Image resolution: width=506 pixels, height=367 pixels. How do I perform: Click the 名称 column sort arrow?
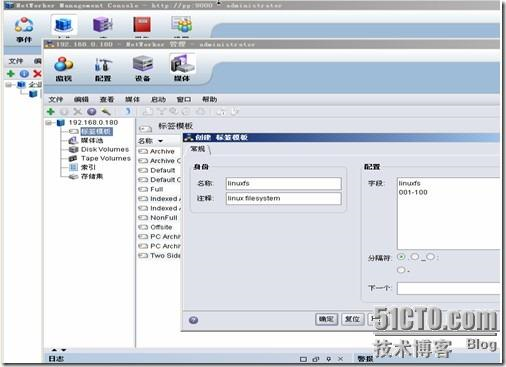(x=160, y=141)
